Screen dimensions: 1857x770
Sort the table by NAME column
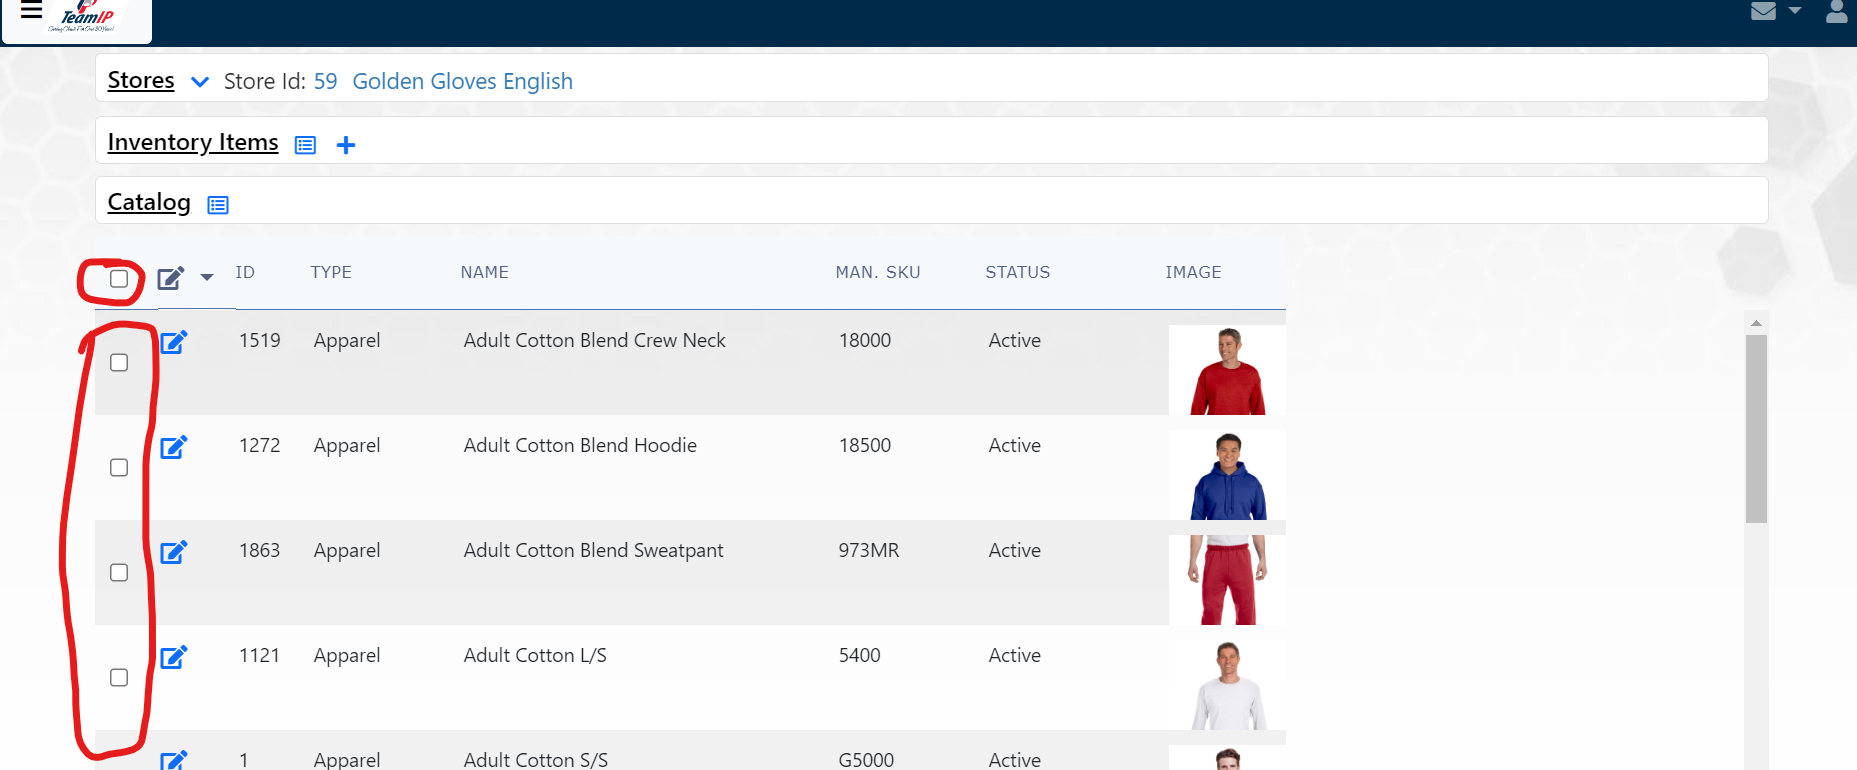click(484, 272)
